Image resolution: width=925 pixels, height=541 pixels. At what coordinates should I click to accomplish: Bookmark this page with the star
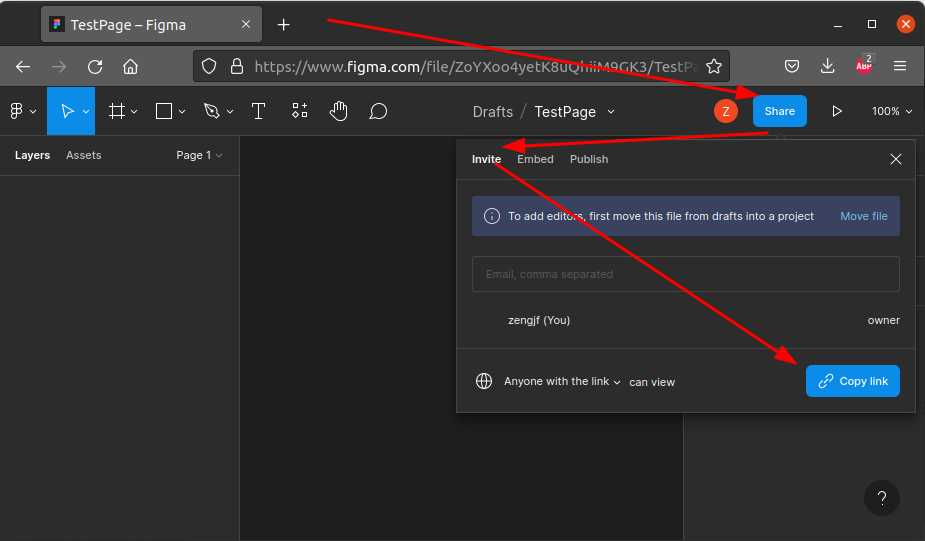click(714, 66)
